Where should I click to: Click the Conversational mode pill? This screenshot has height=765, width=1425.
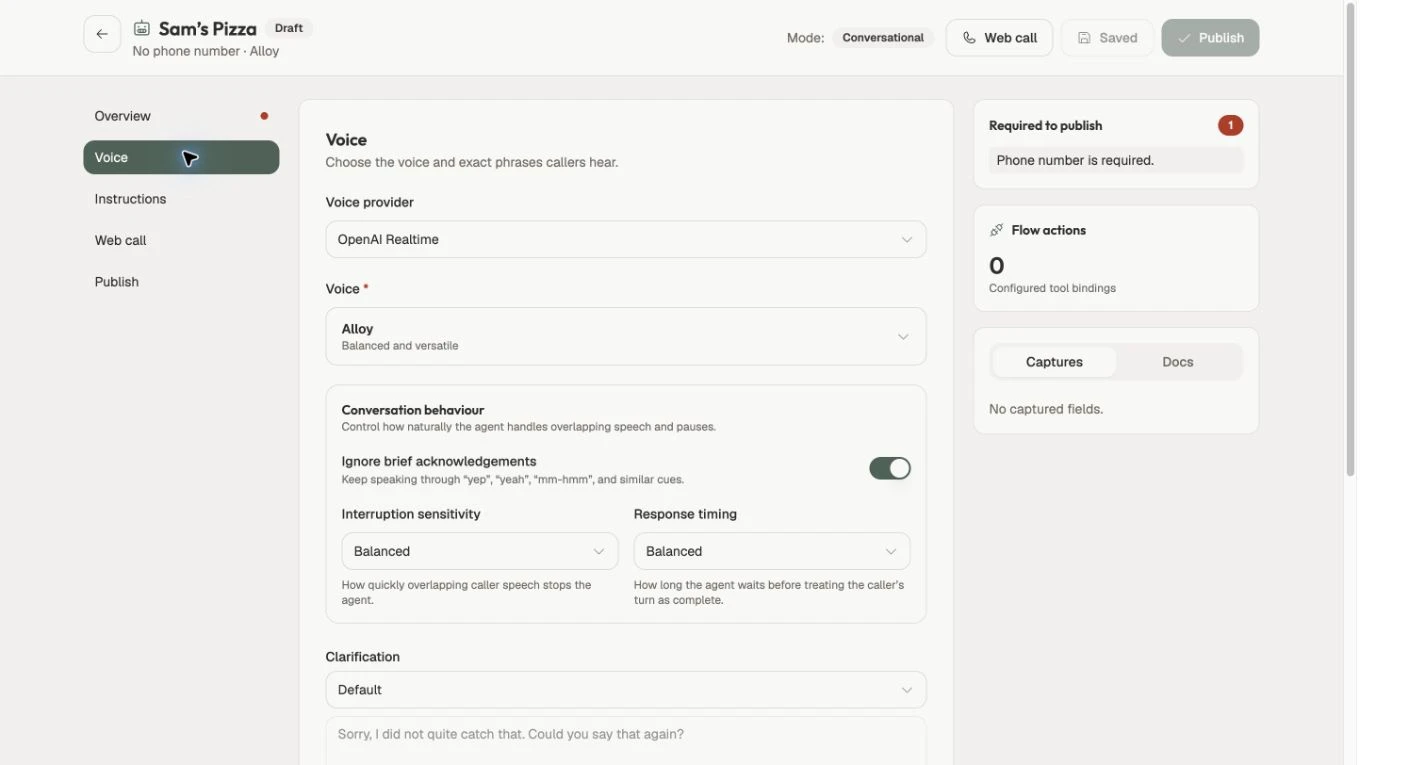pos(883,38)
